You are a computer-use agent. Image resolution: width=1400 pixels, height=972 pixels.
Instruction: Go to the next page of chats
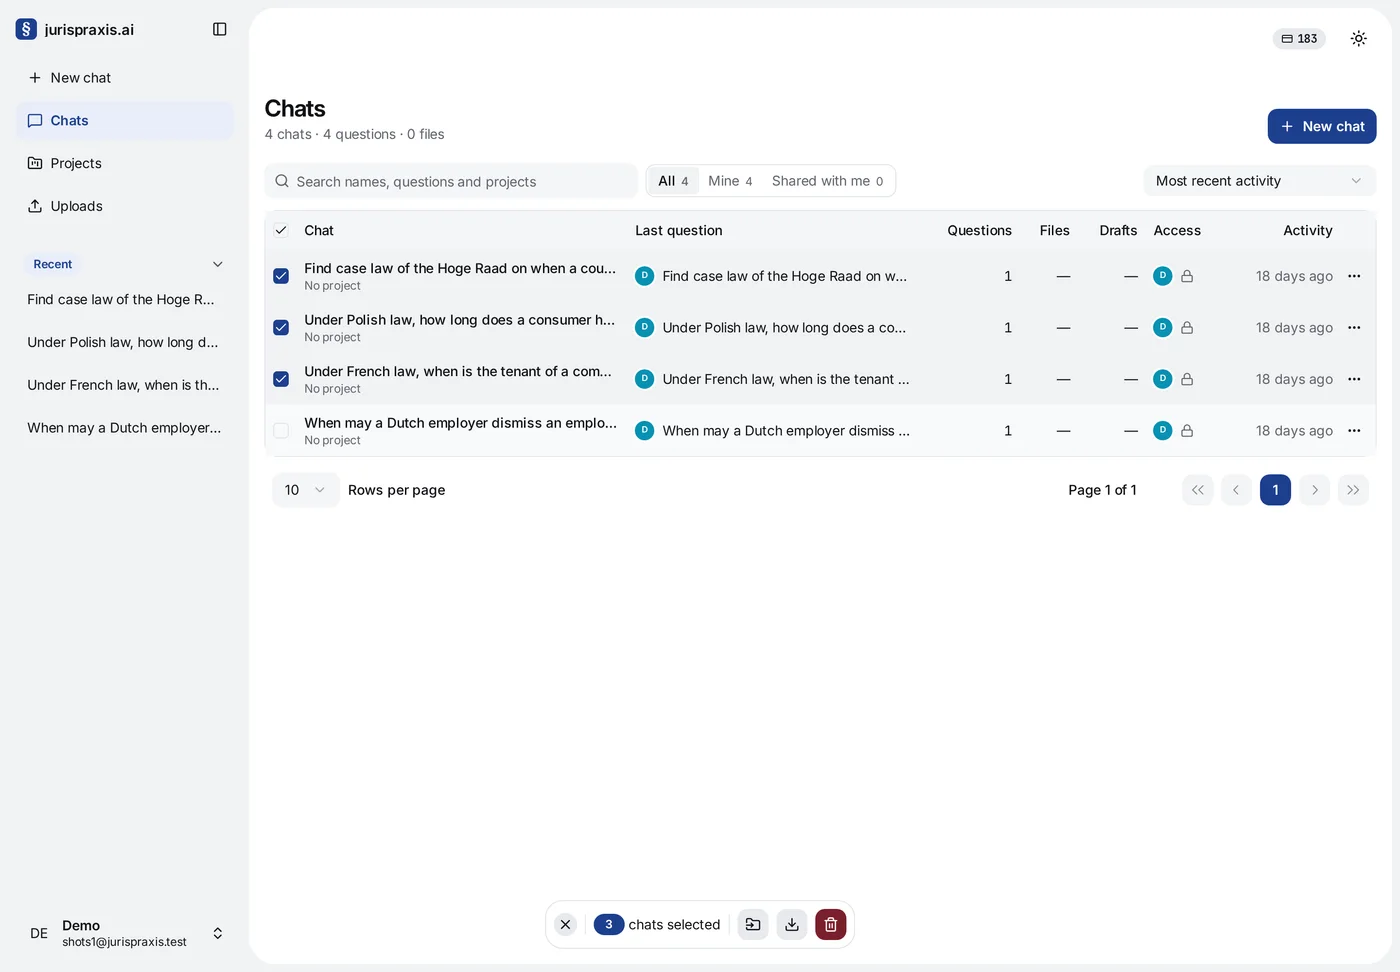(1314, 490)
